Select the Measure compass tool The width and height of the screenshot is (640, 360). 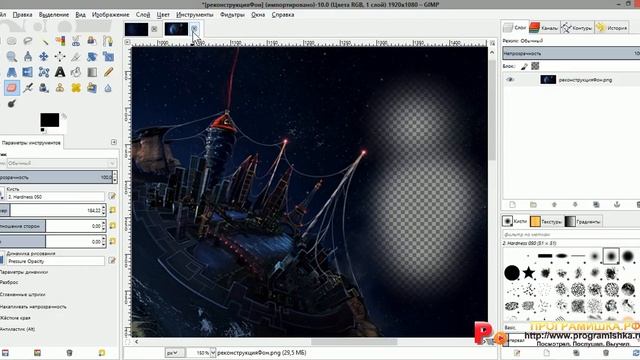(x=28, y=57)
